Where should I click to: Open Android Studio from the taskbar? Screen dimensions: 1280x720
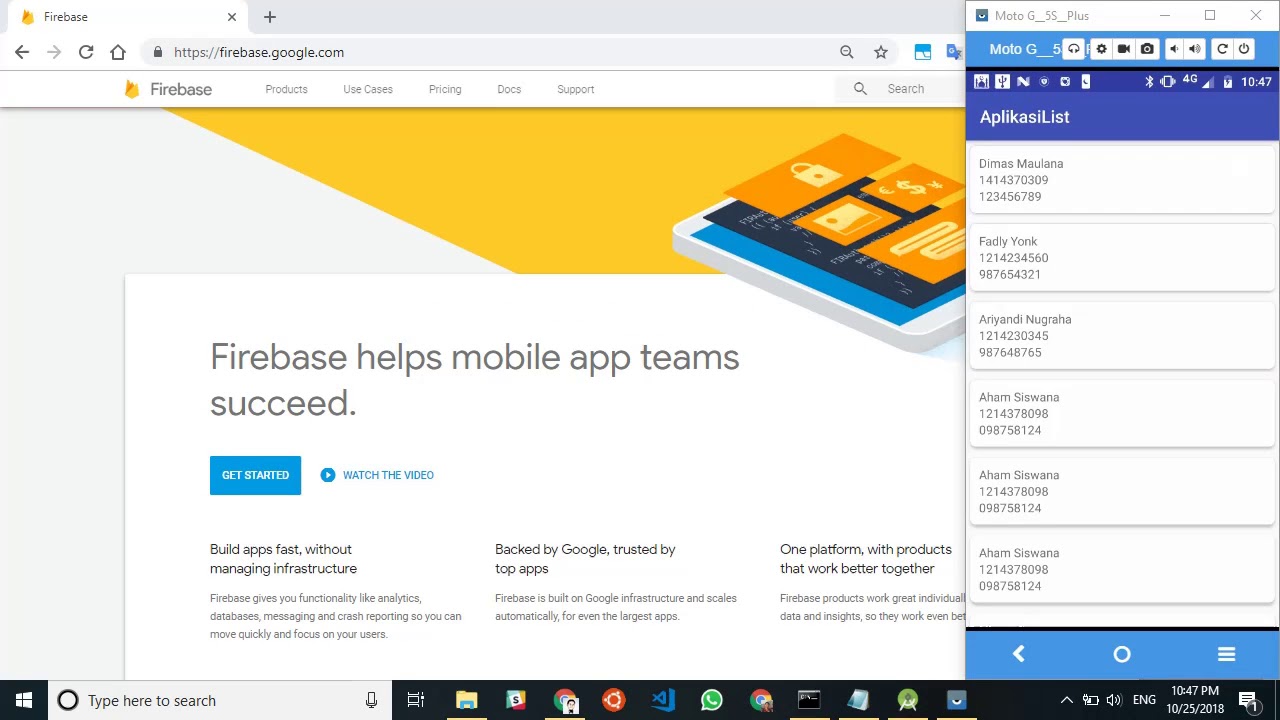pyautogui.click(x=908, y=700)
